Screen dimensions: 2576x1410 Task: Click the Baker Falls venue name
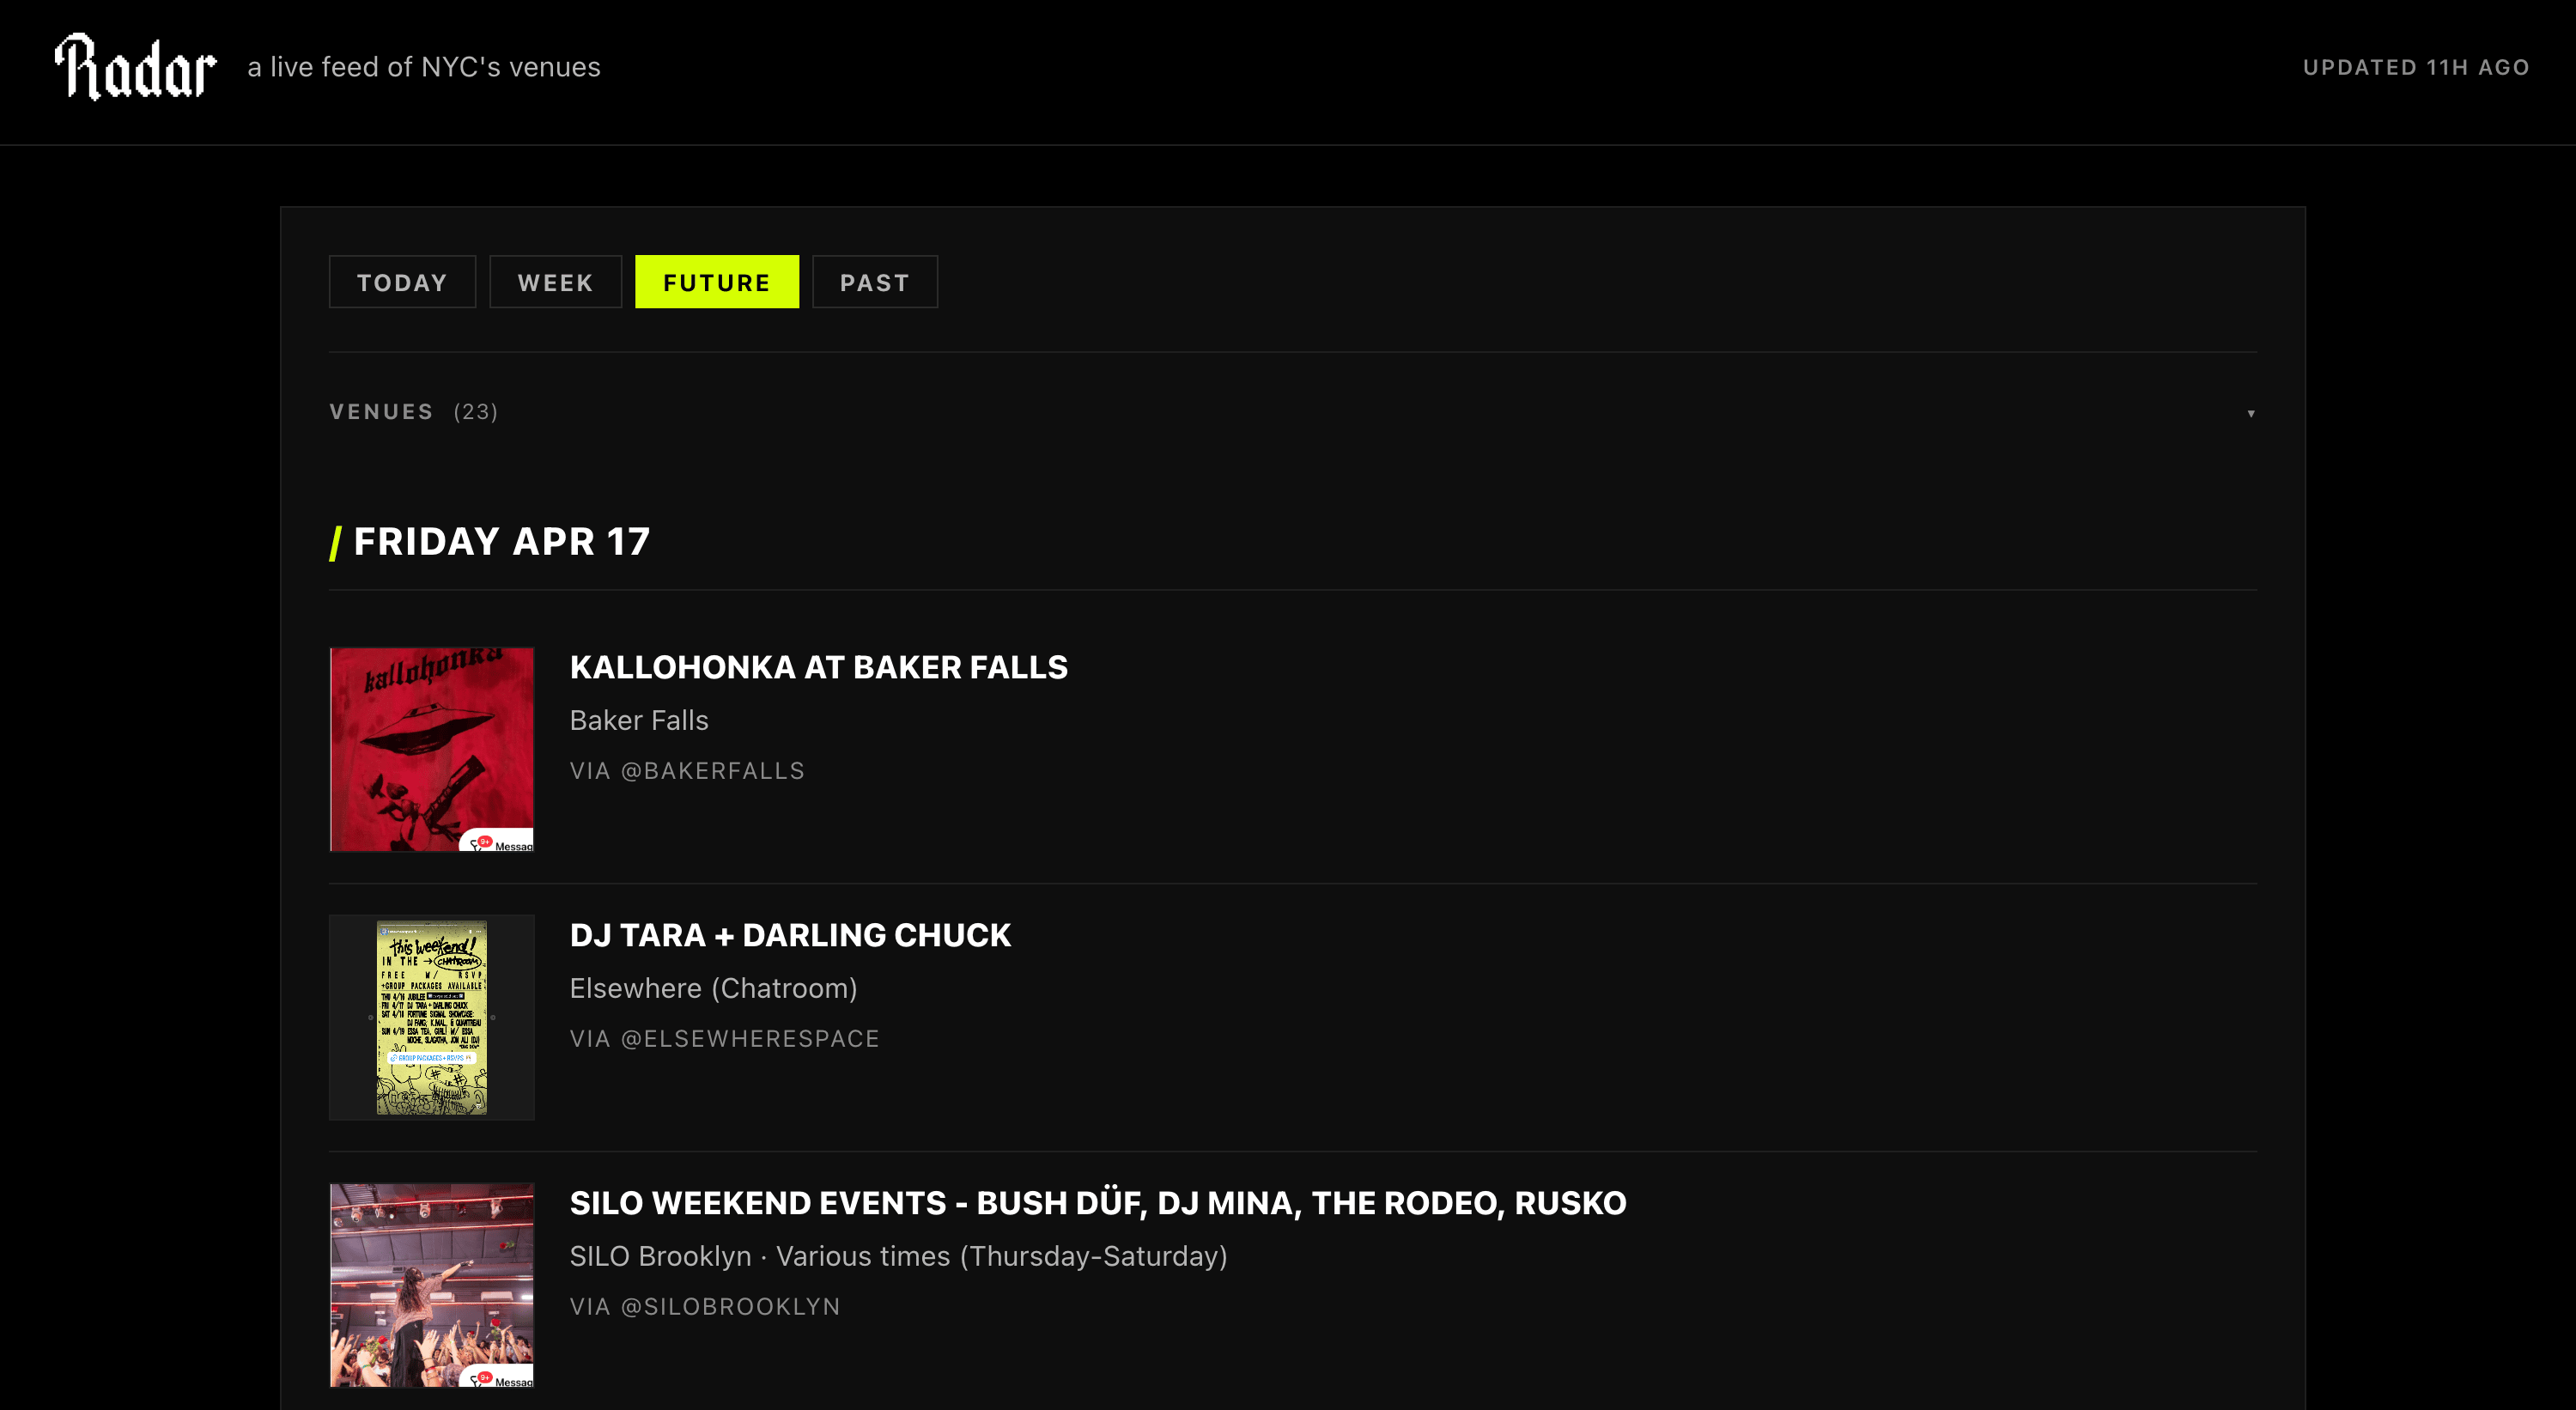tap(639, 720)
